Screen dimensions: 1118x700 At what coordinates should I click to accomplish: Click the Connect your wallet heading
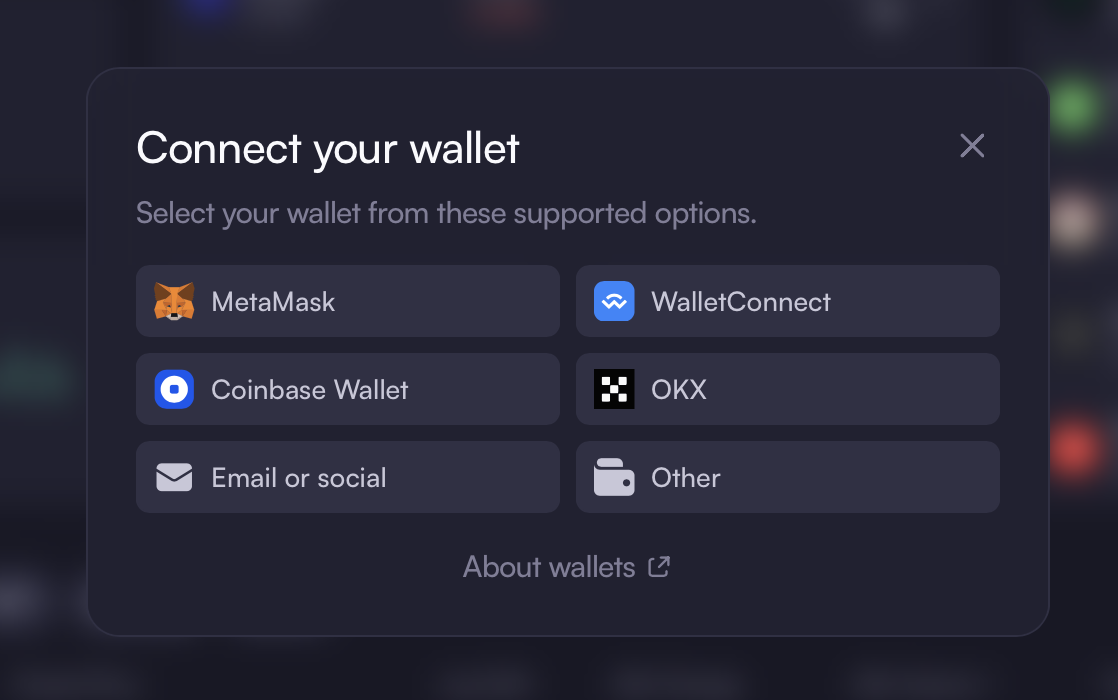[328, 149]
